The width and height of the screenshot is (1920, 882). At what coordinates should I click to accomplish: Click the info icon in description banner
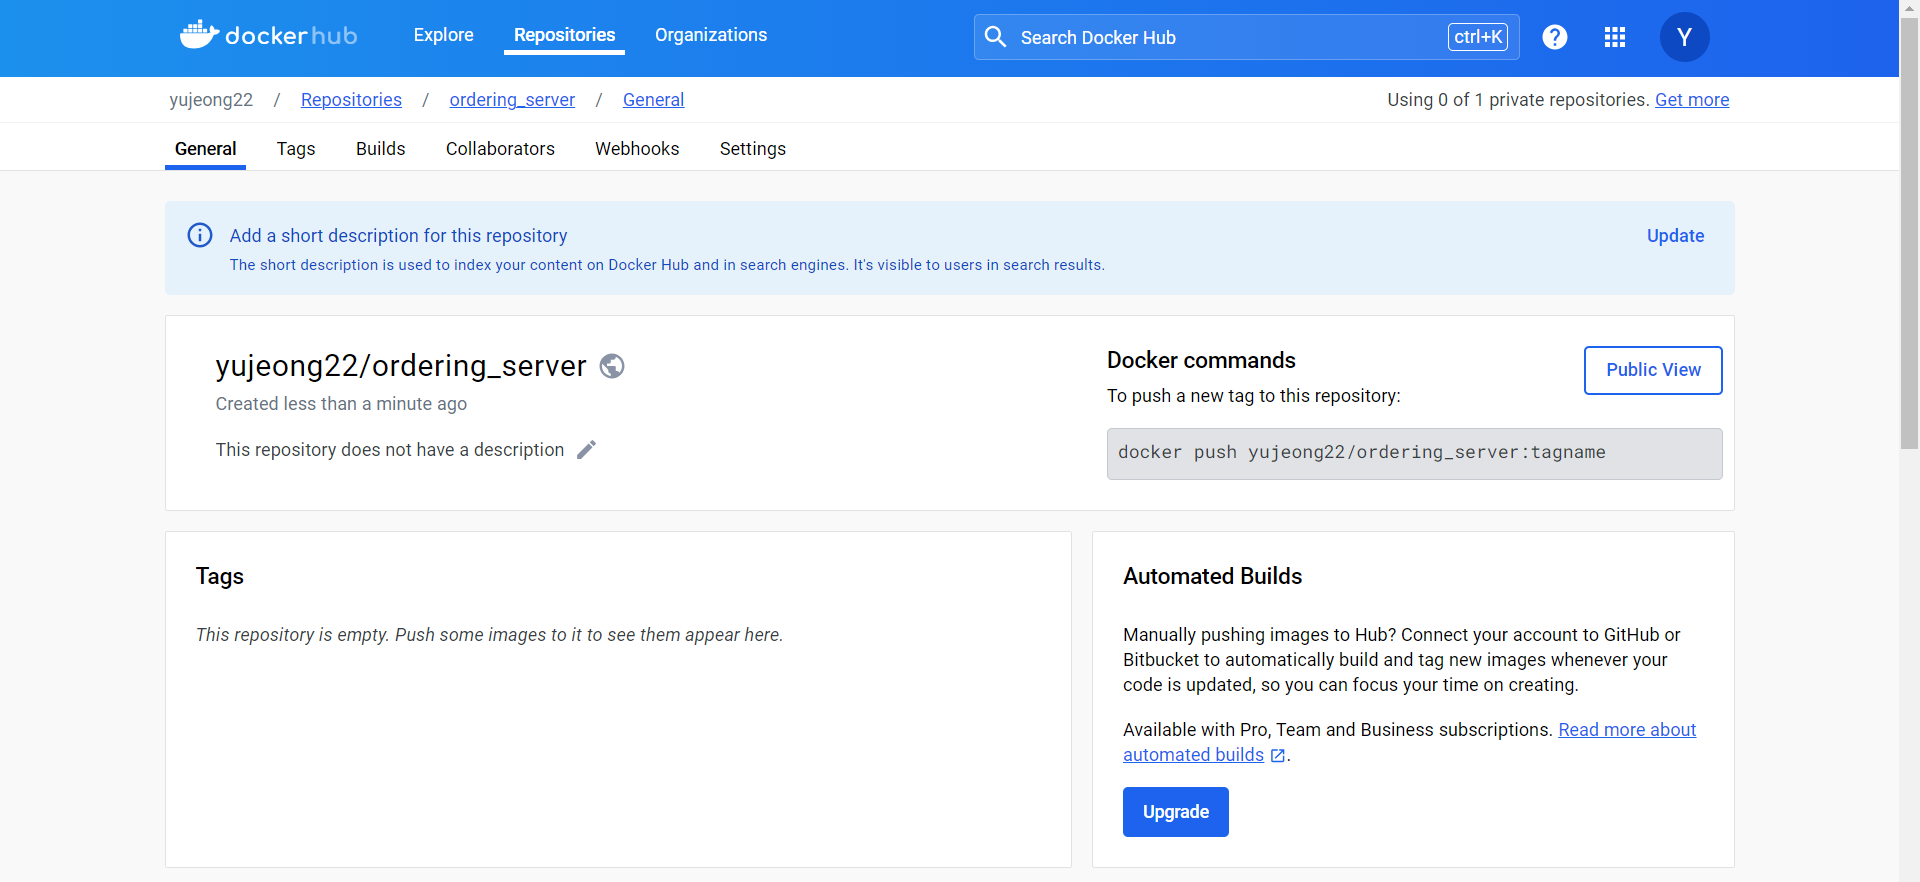coord(200,235)
